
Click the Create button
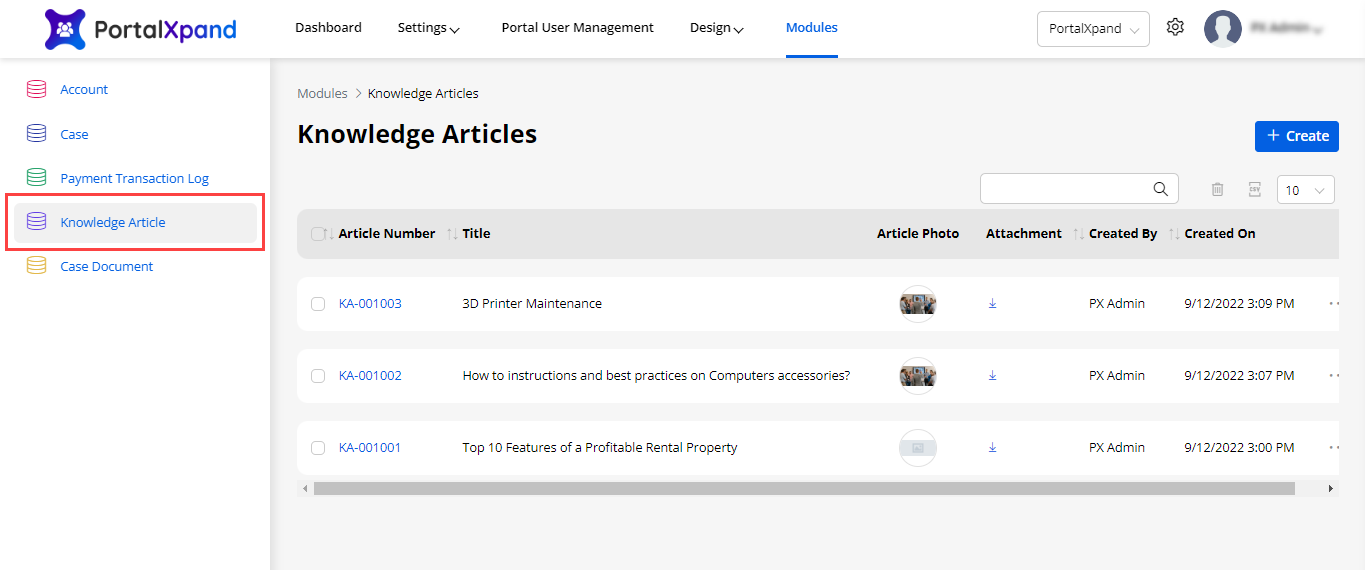point(1296,136)
